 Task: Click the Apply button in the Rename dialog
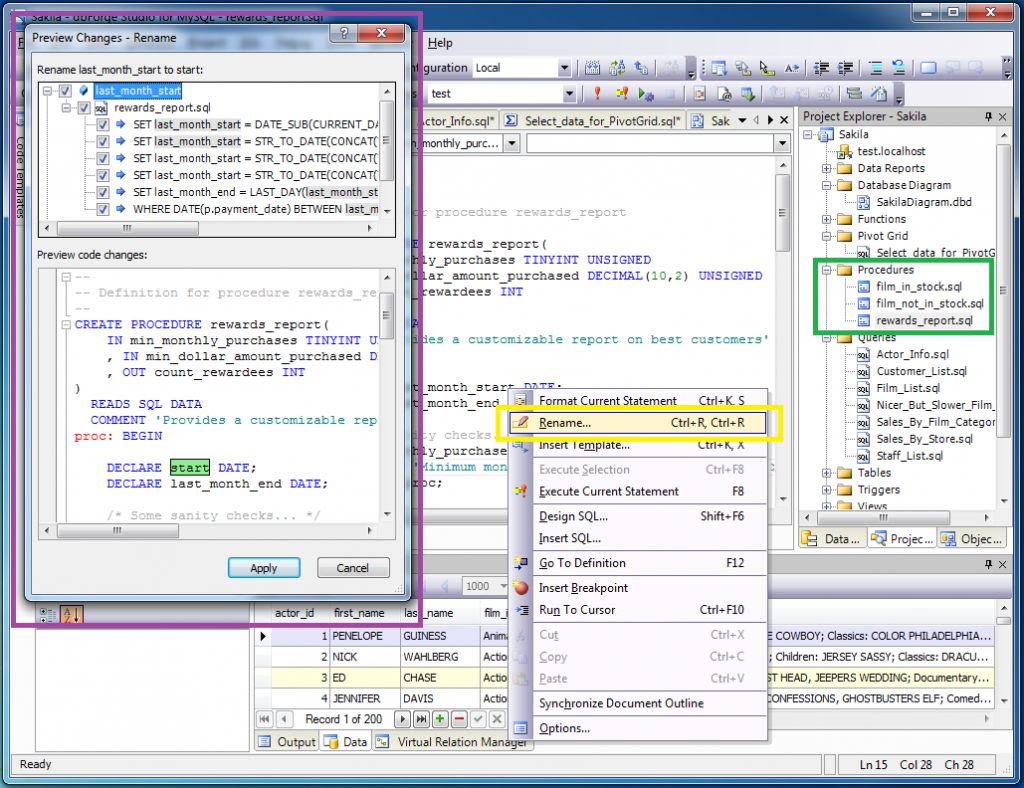[x=264, y=567]
